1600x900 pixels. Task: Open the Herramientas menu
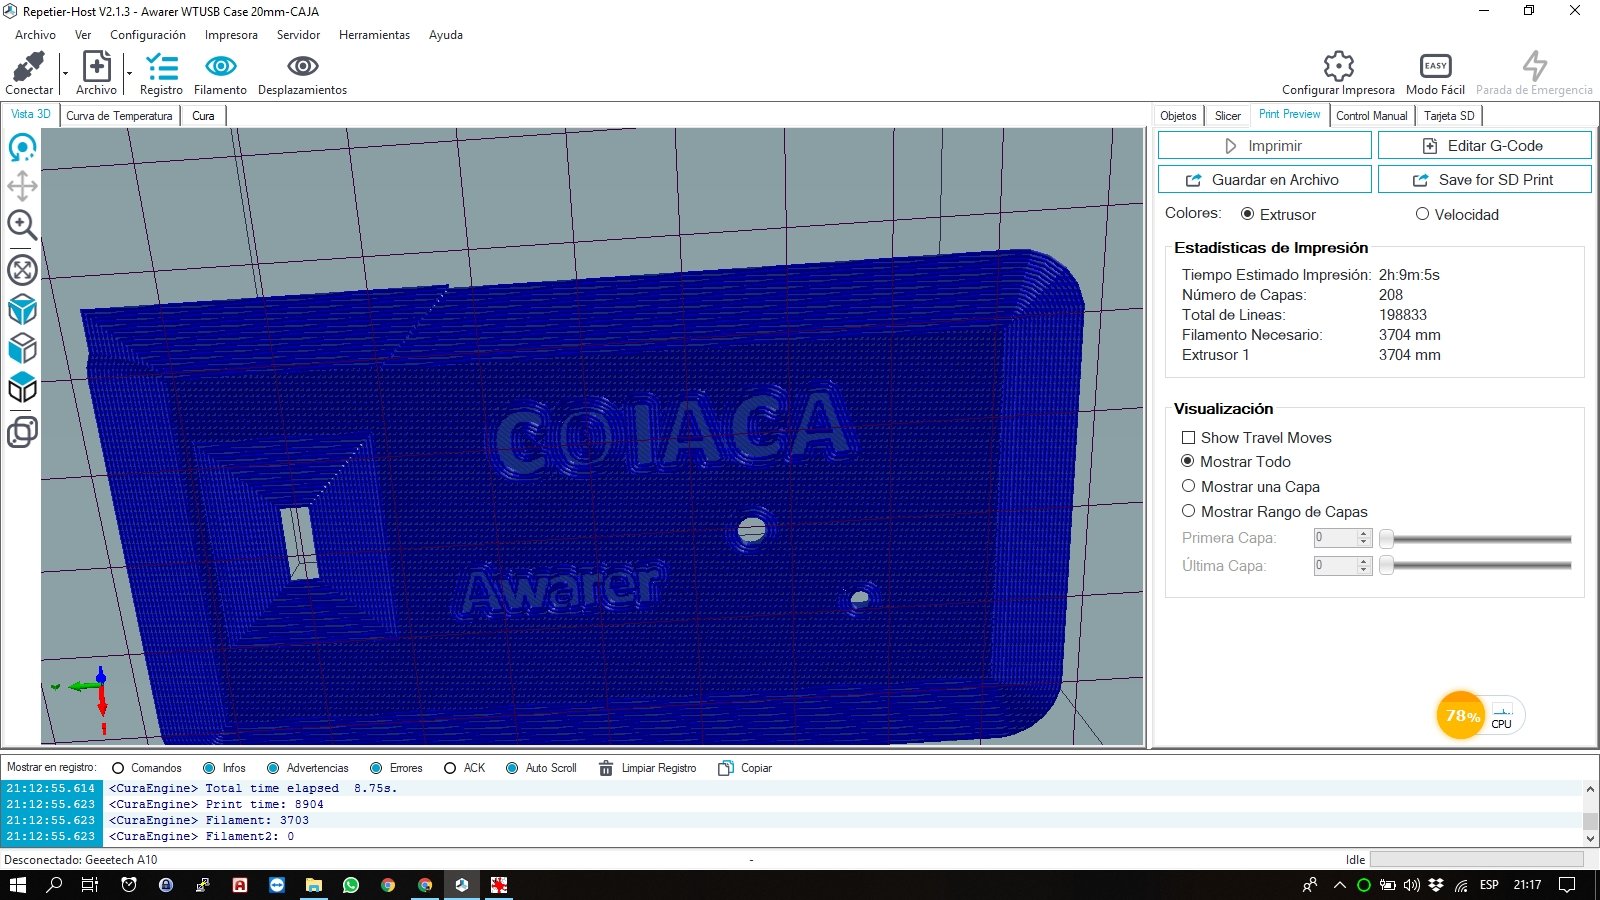(374, 35)
